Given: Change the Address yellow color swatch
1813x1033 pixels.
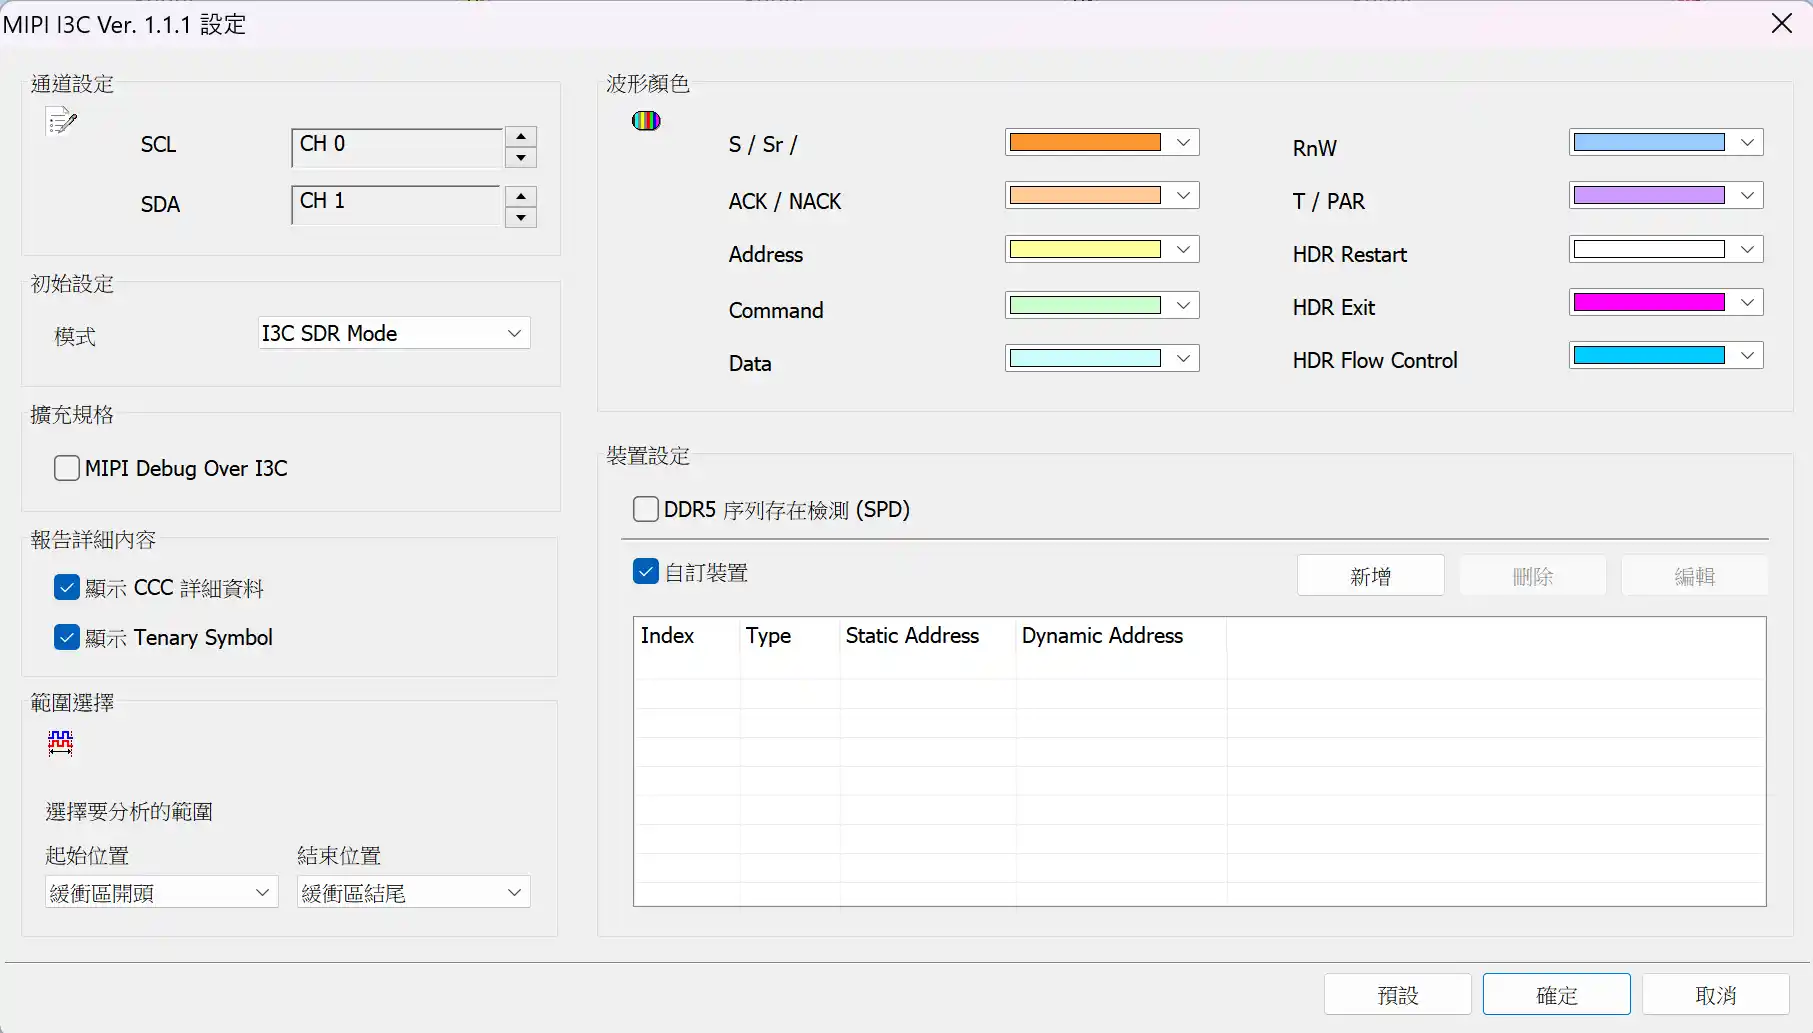Looking at the screenshot, I should click(x=1102, y=249).
